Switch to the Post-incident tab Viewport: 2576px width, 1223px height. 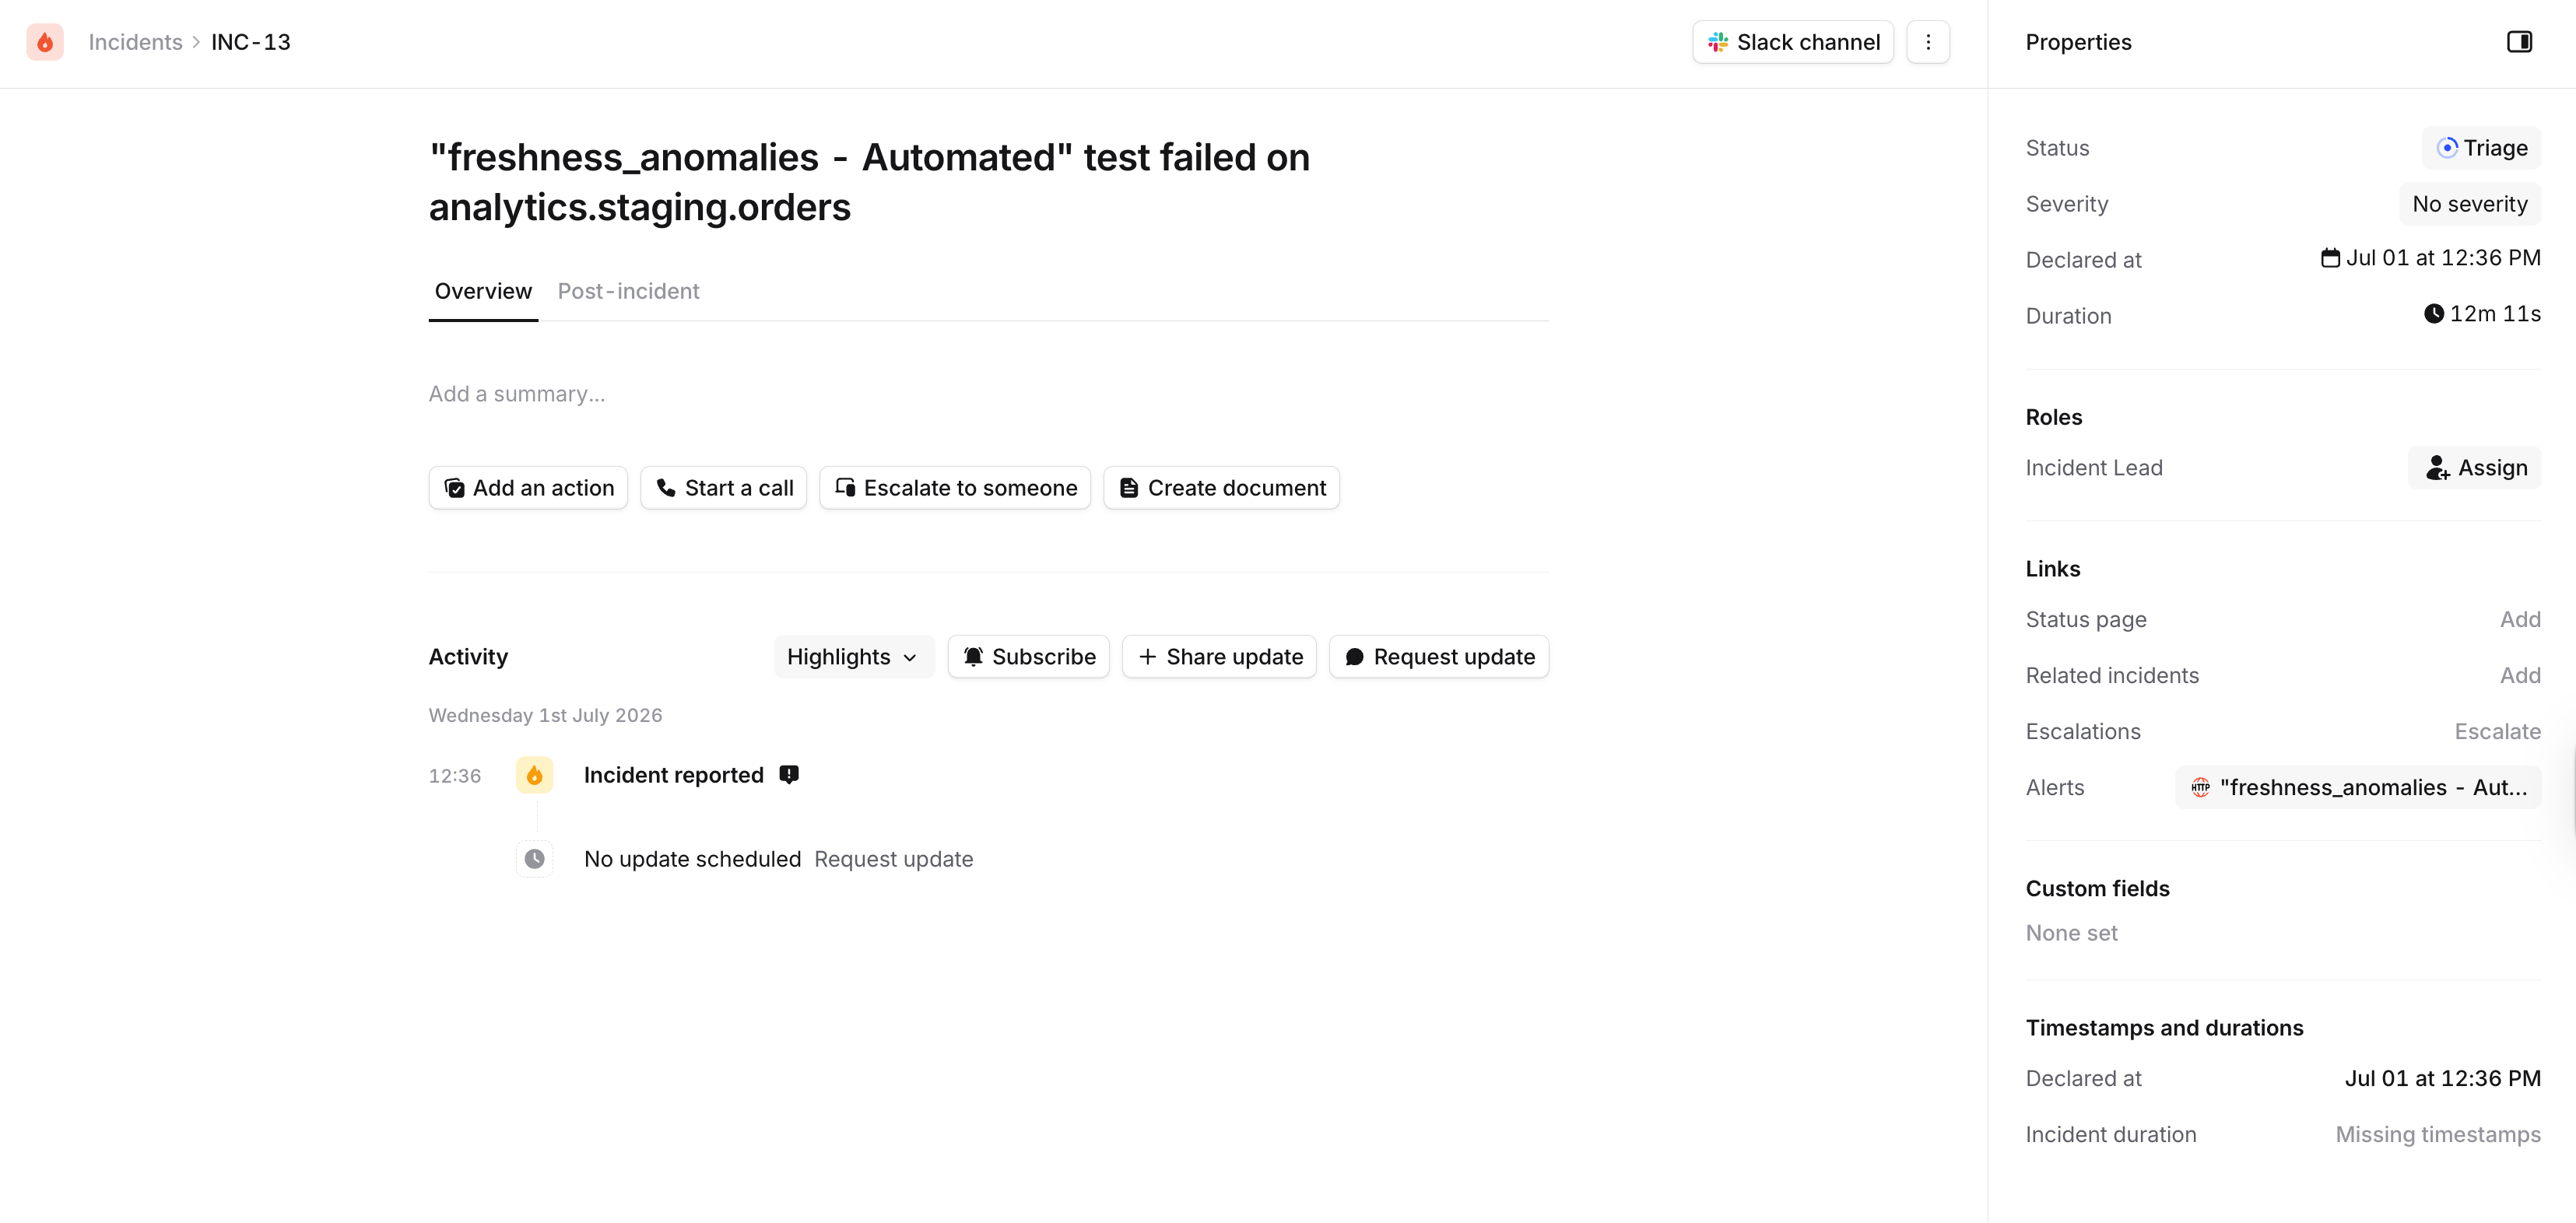pyautogui.click(x=628, y=291)
